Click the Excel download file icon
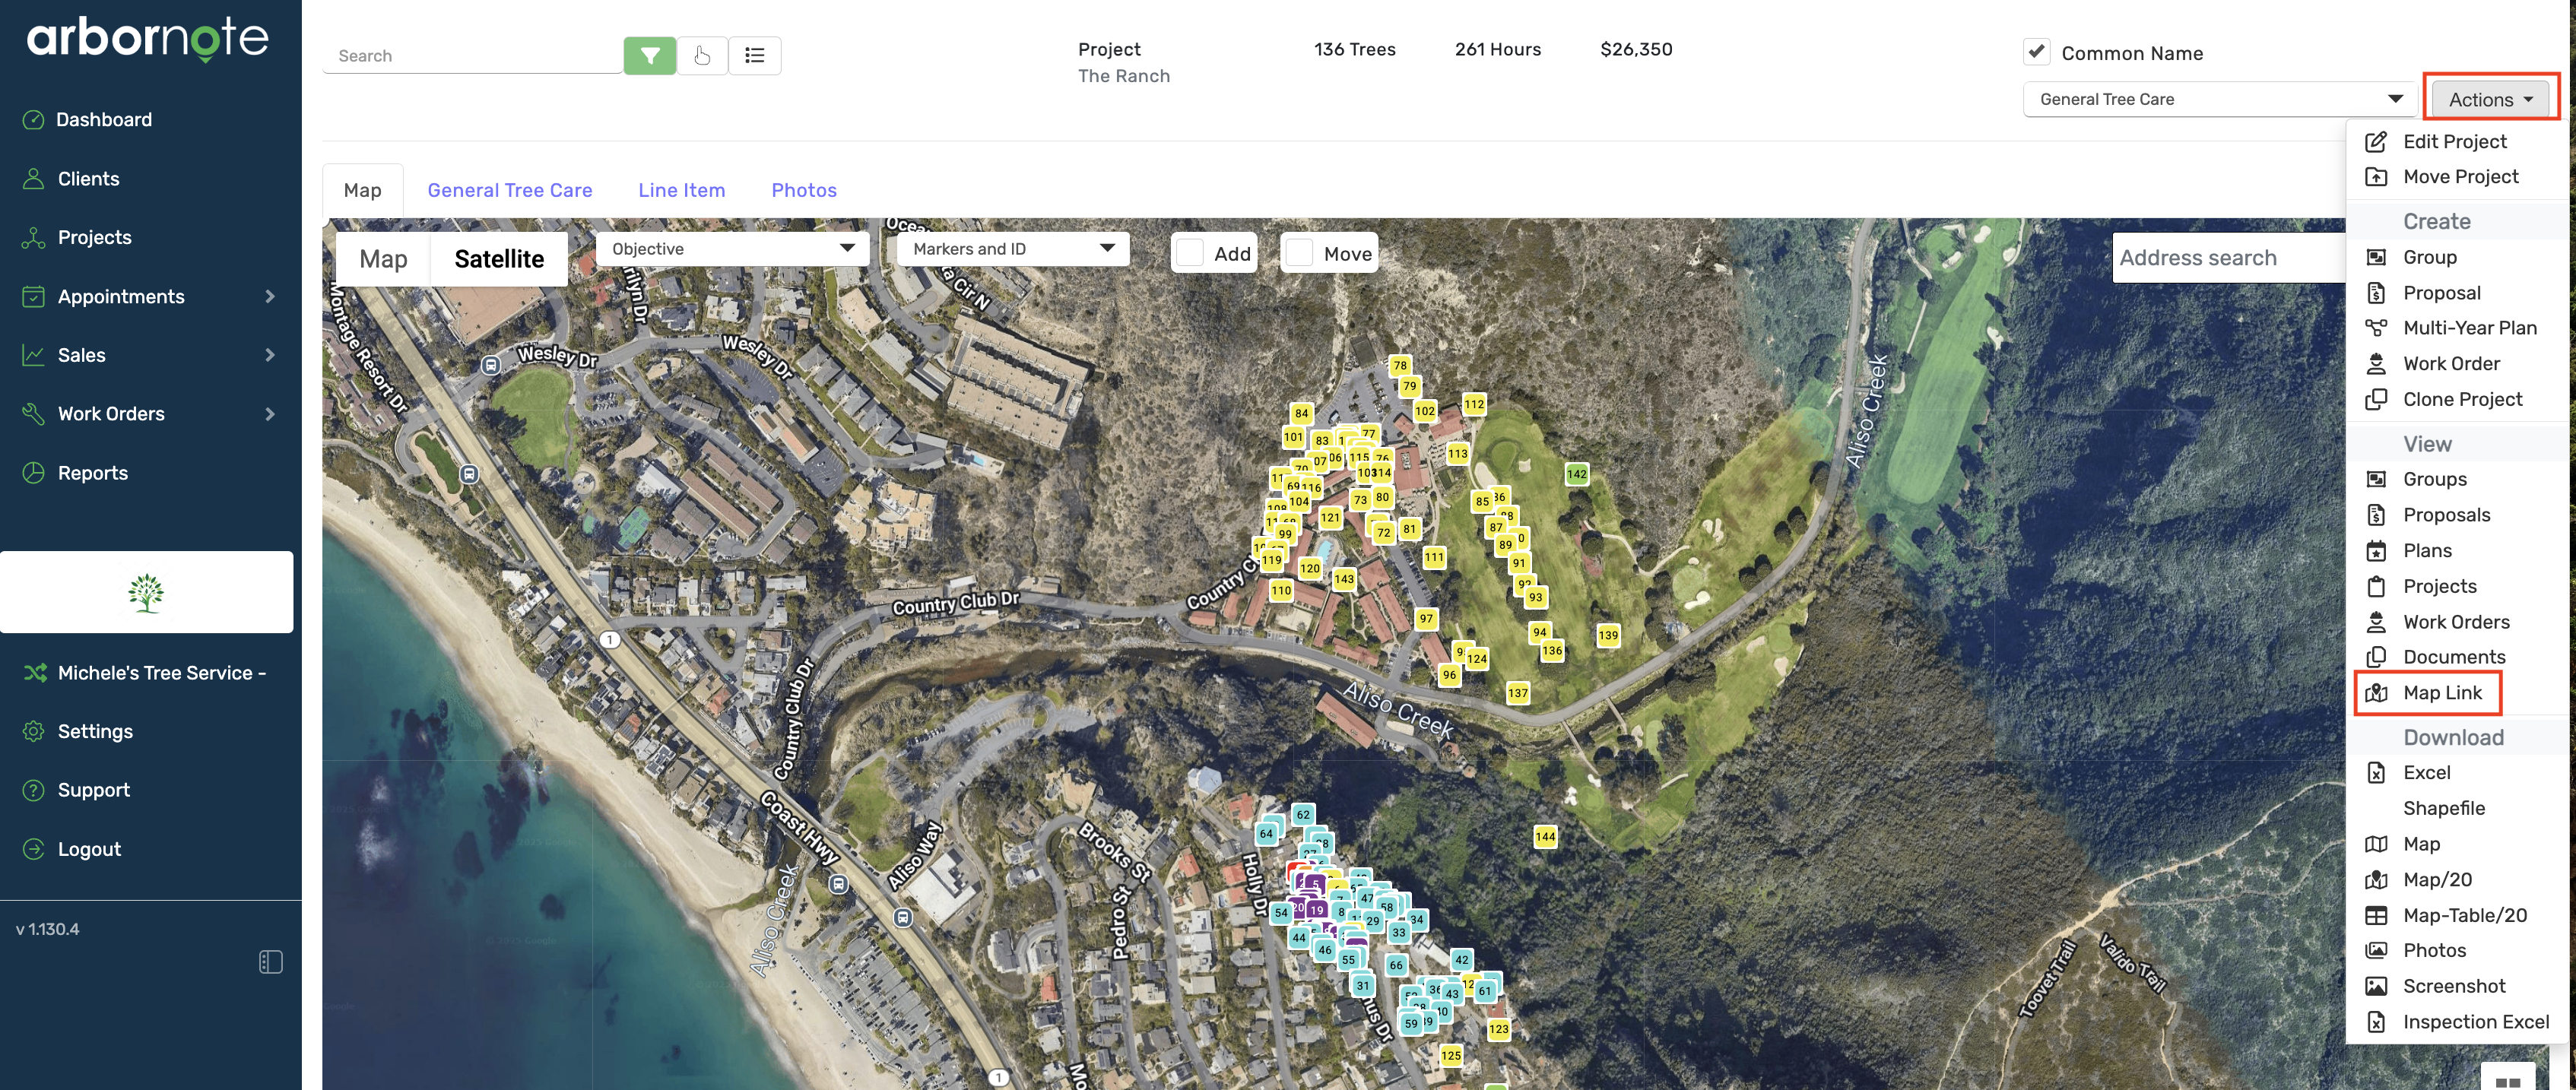 (x=2376, y=772)
